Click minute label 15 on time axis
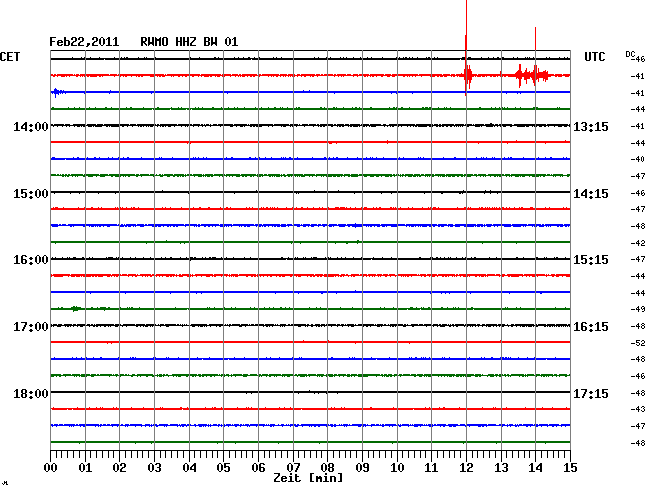Screen dimensions: 650x494 570,467
